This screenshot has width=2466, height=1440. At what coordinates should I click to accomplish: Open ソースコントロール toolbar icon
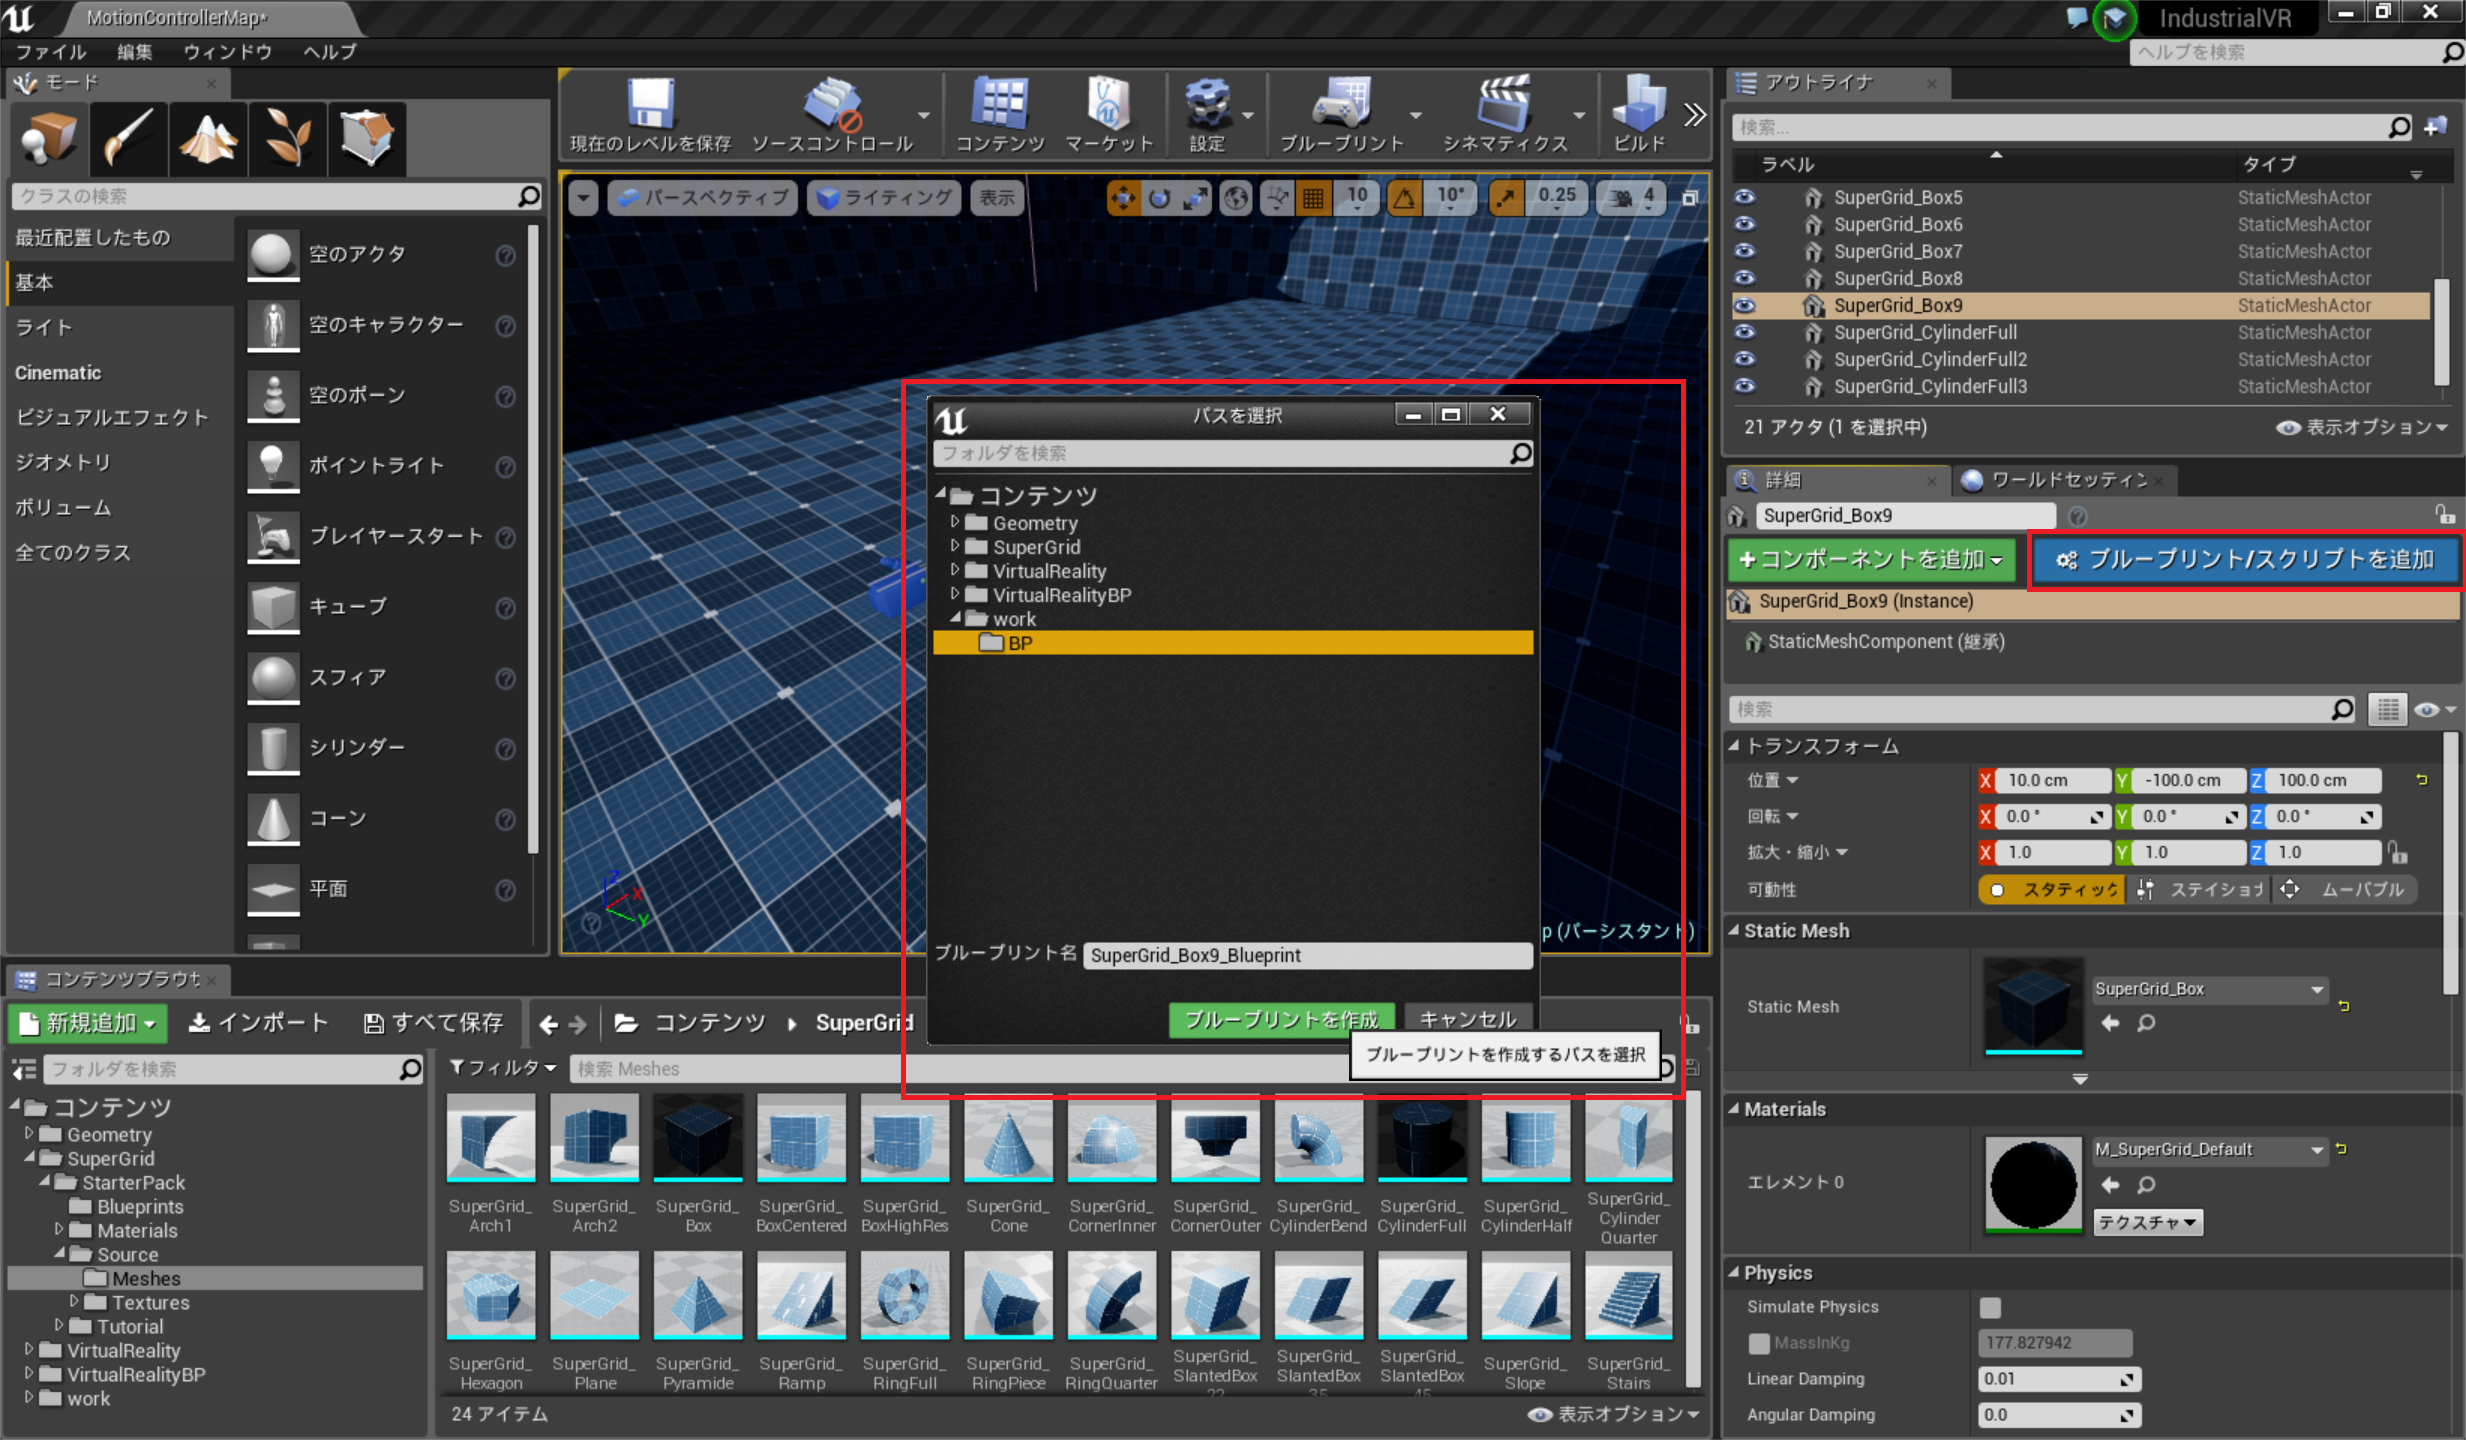coord(832,116)
